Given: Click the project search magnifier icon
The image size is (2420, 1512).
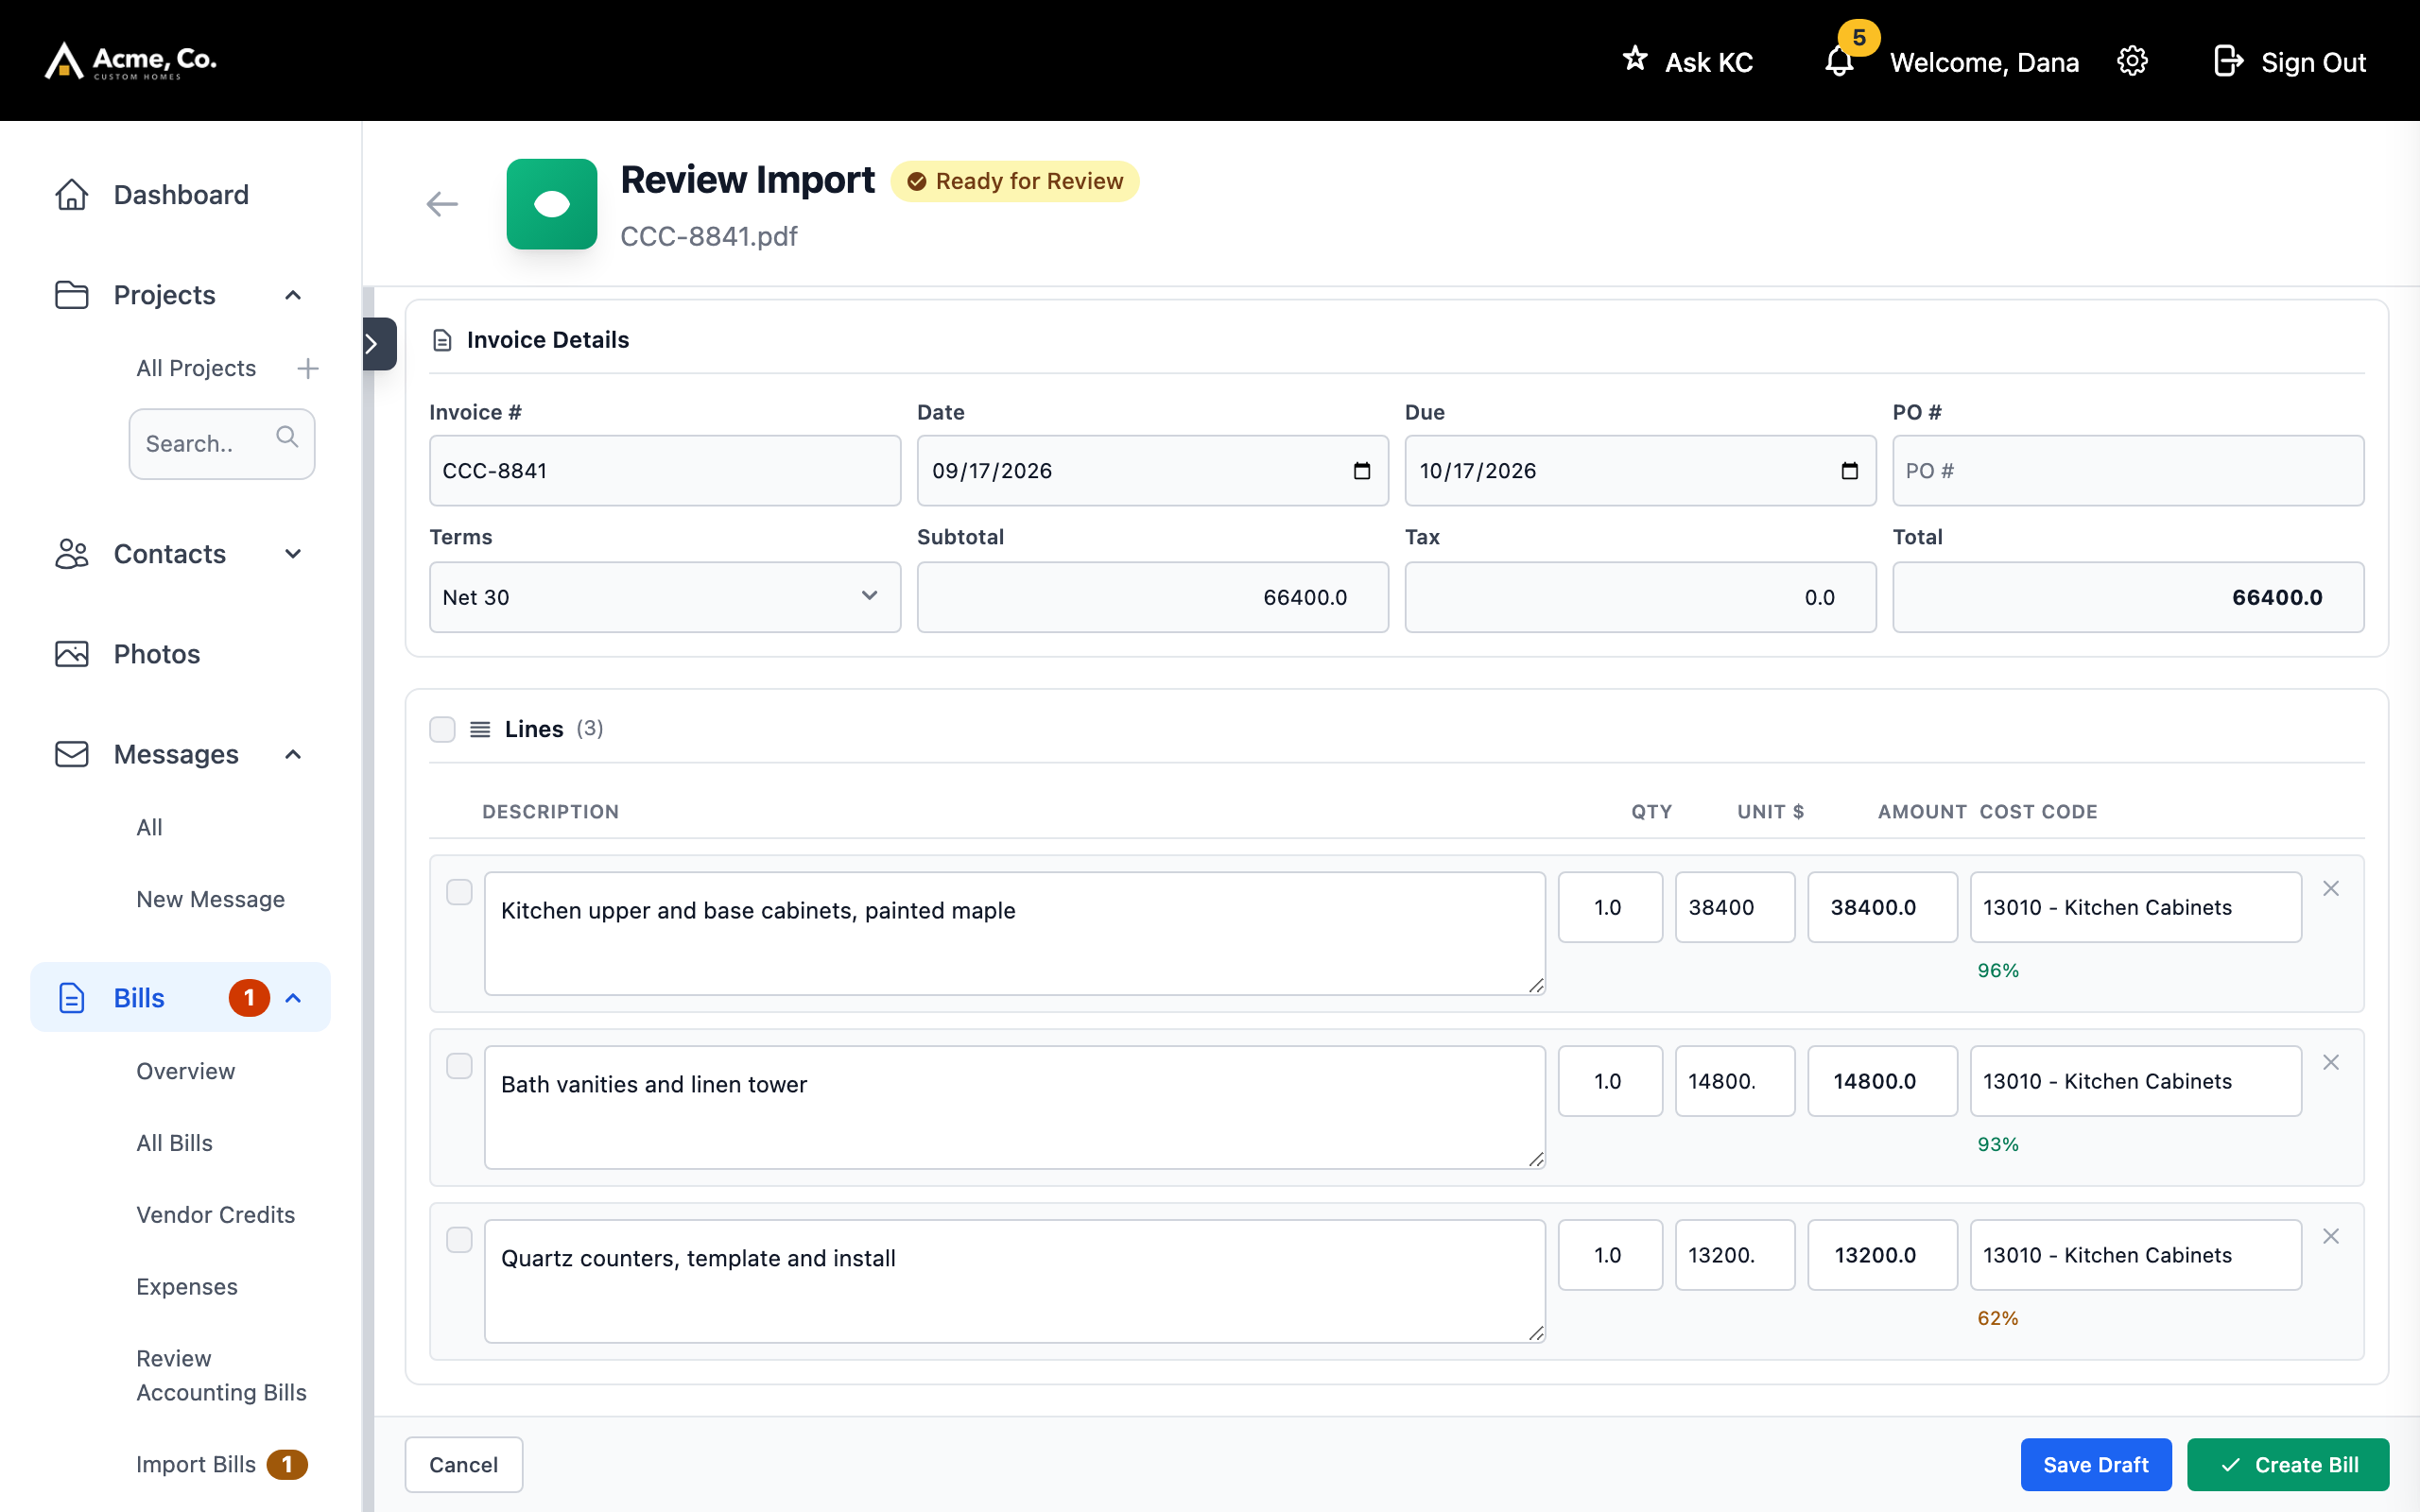Looking at the screenshot, I should [287, 437].
